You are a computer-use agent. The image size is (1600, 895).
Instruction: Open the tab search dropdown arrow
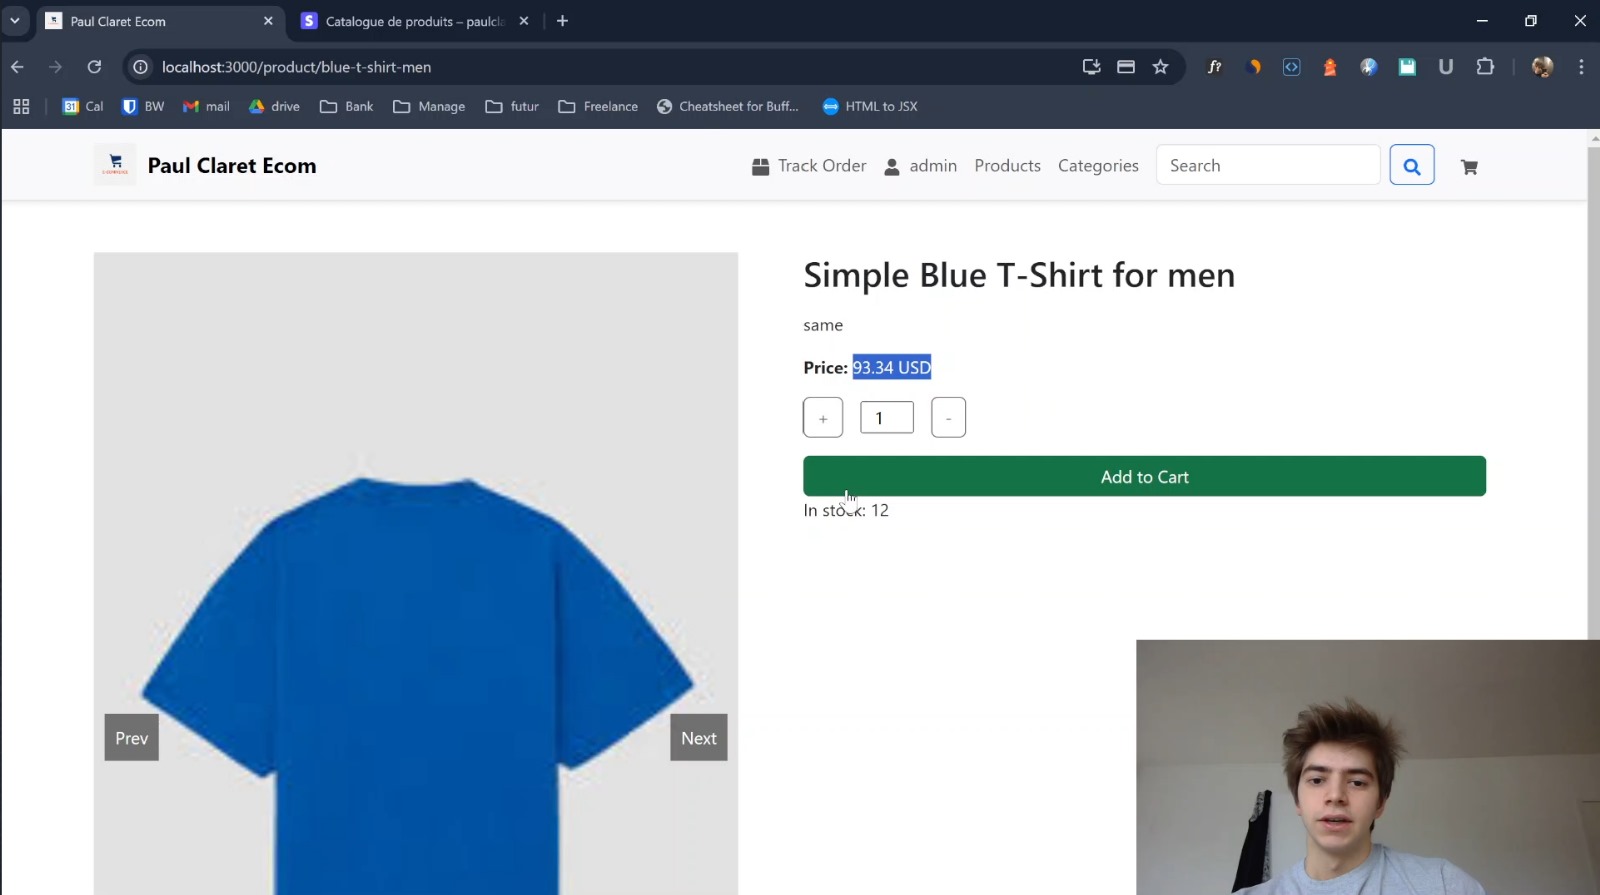(x=15, y=20)
